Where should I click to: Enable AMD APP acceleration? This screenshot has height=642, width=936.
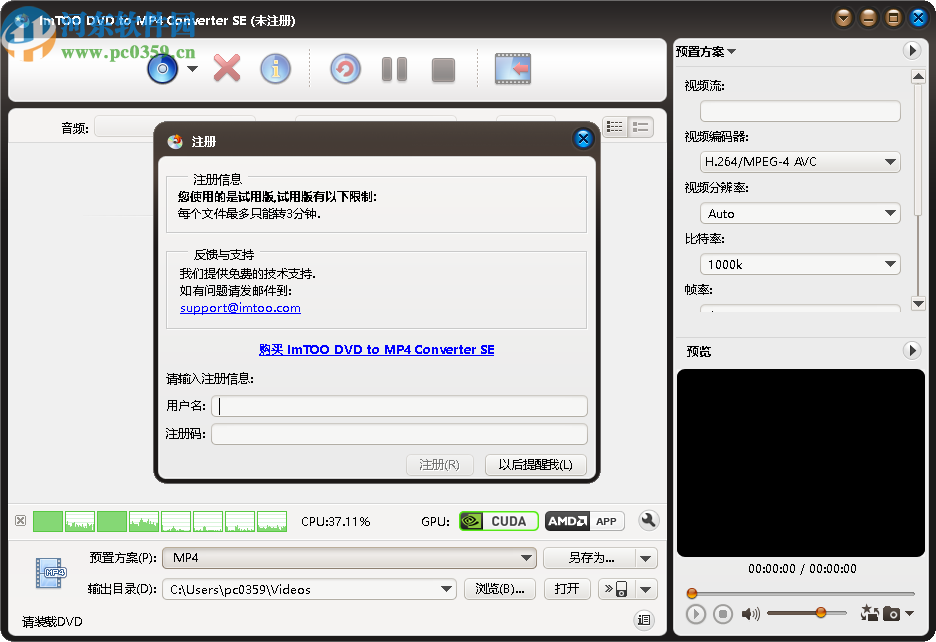coord(585,520)
